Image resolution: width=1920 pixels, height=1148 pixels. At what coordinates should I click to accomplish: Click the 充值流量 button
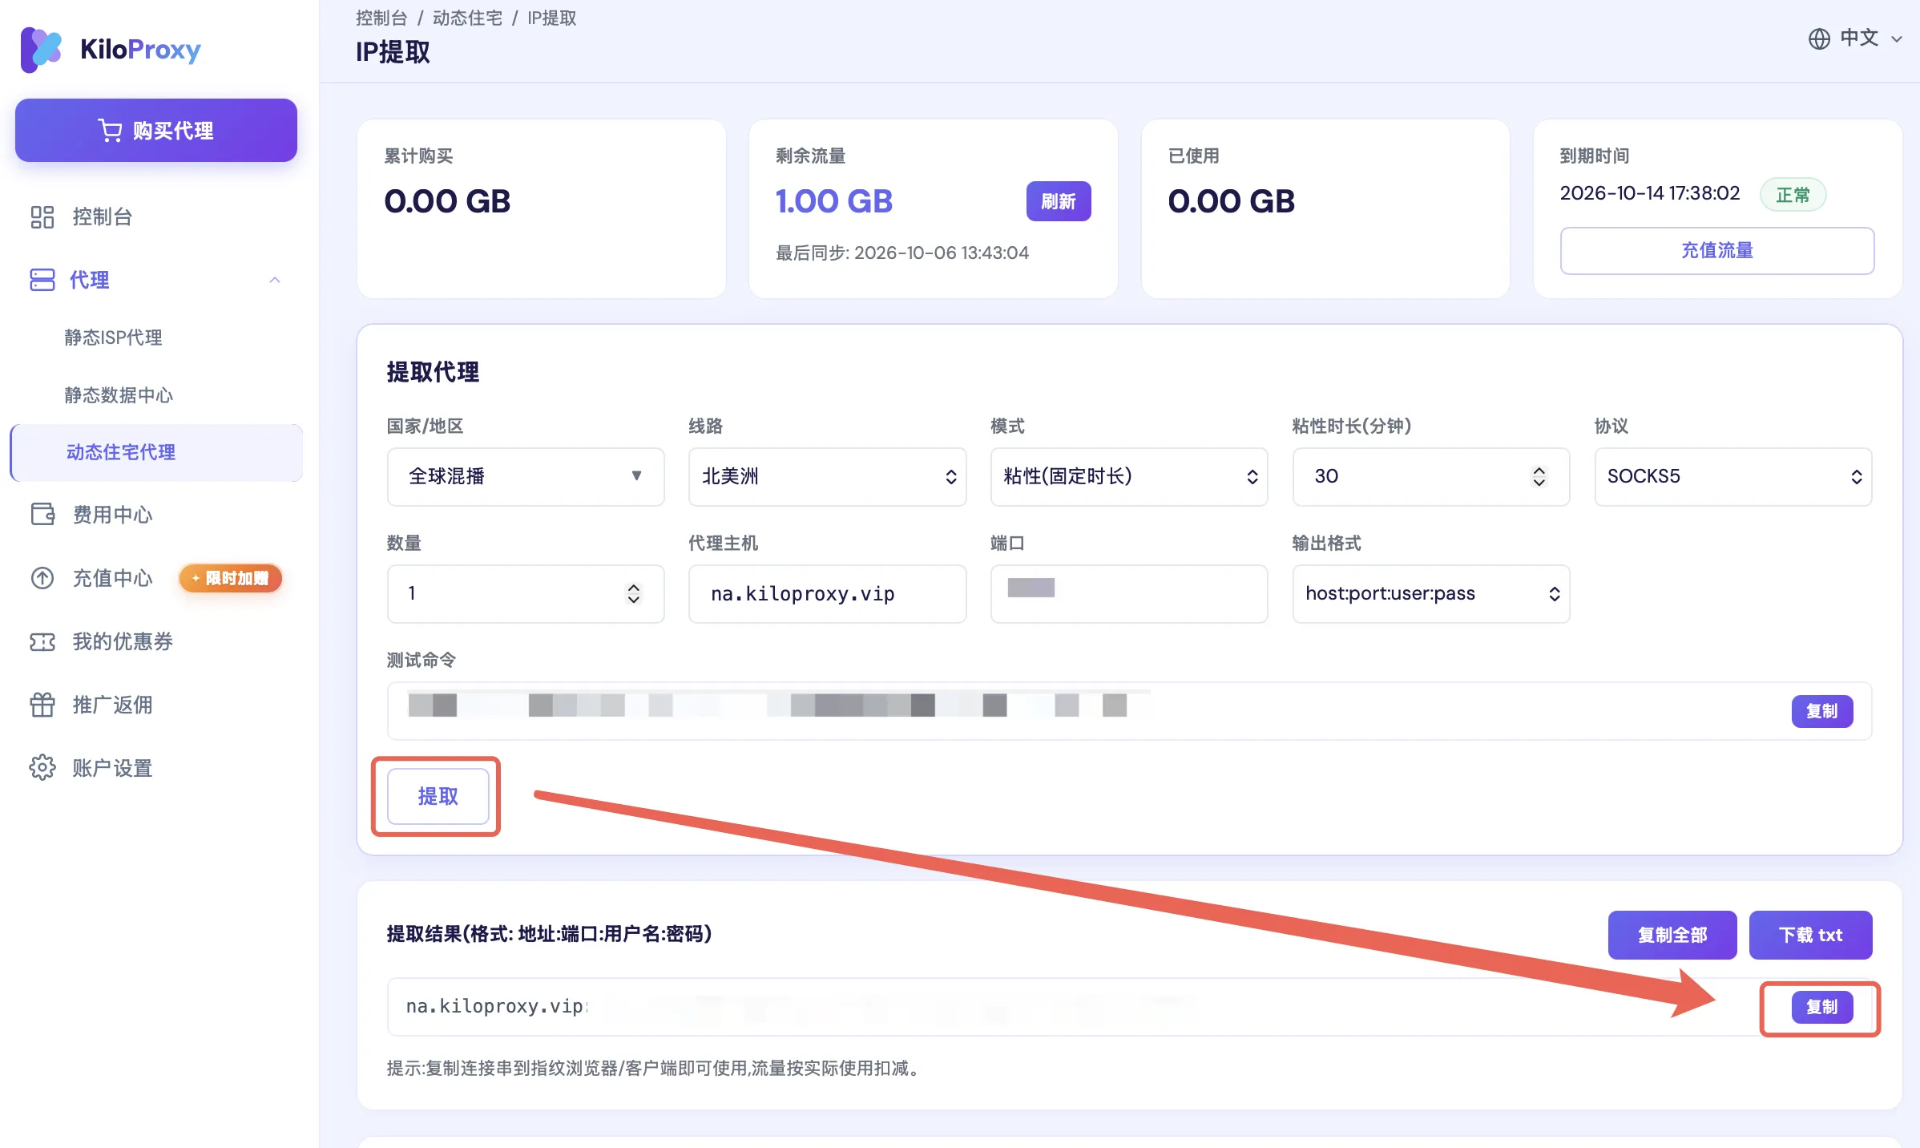1717,250
